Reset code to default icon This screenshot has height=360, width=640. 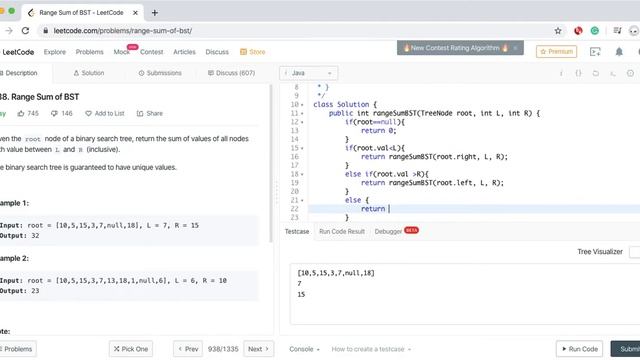(x=596, y=73)
